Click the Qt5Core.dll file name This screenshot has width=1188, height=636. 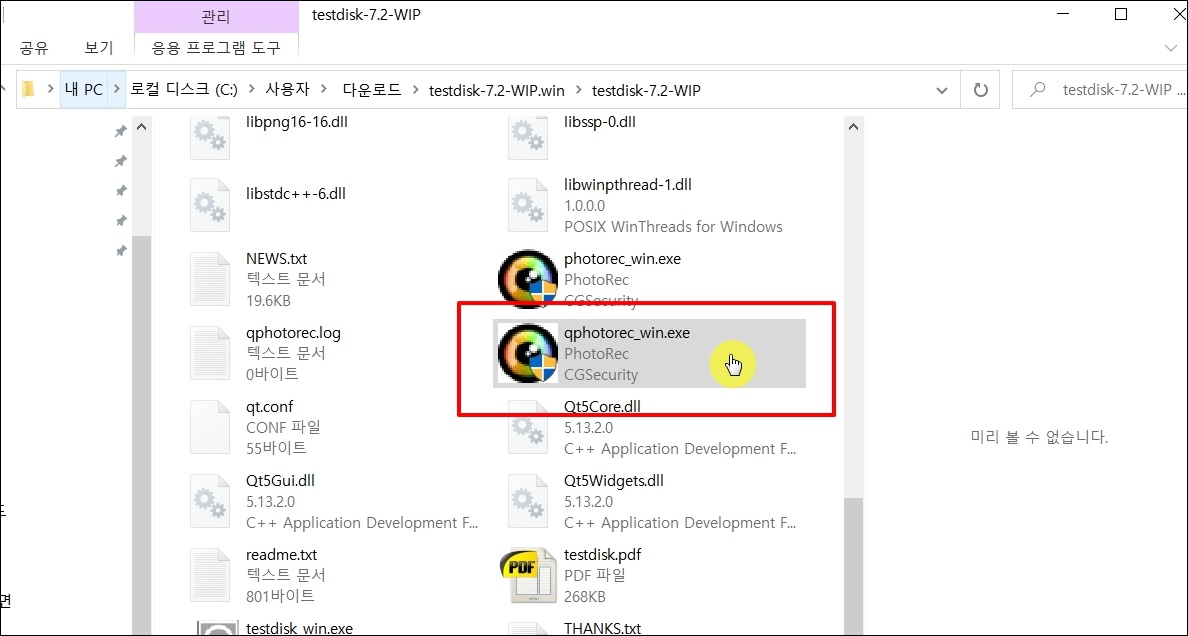coord(602,407)
